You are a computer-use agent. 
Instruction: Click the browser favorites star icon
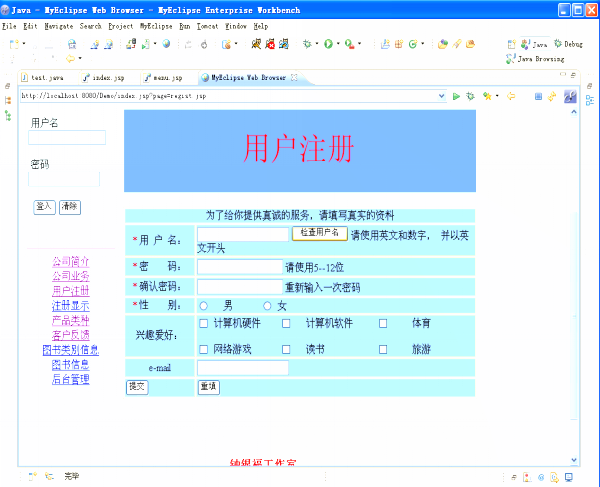(487, 96)
